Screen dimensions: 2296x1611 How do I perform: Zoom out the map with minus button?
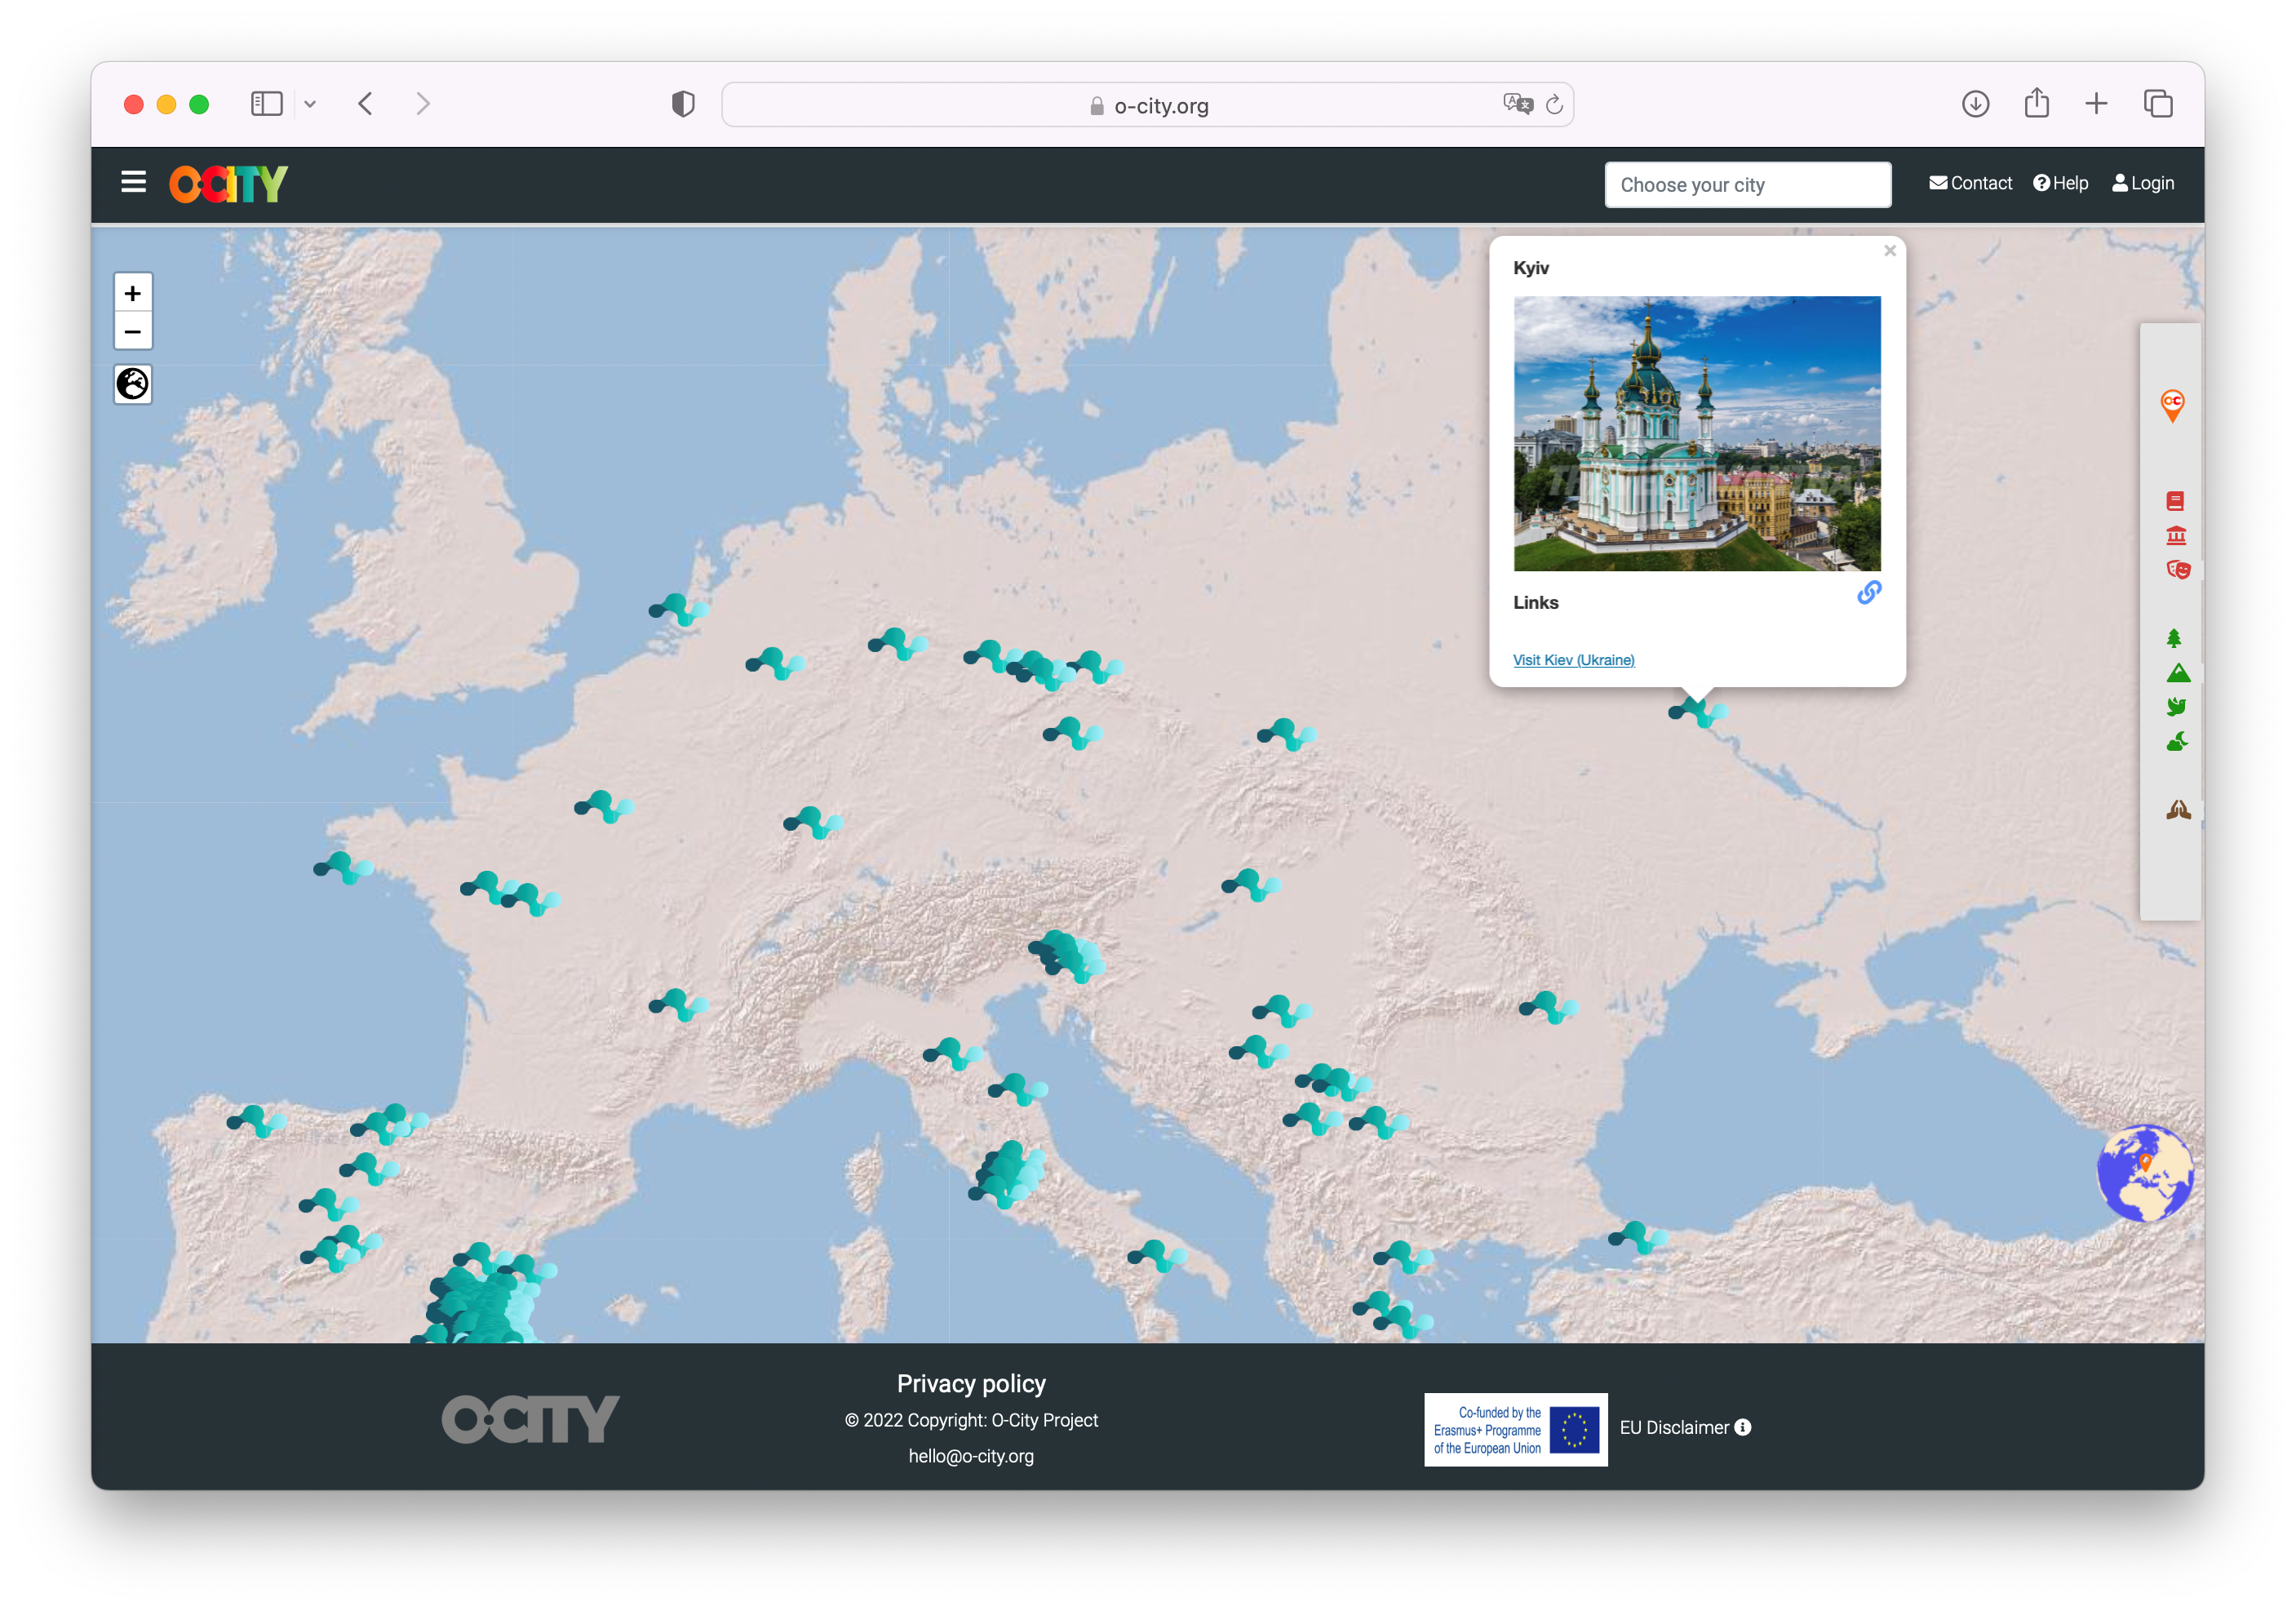coord(133,332)
